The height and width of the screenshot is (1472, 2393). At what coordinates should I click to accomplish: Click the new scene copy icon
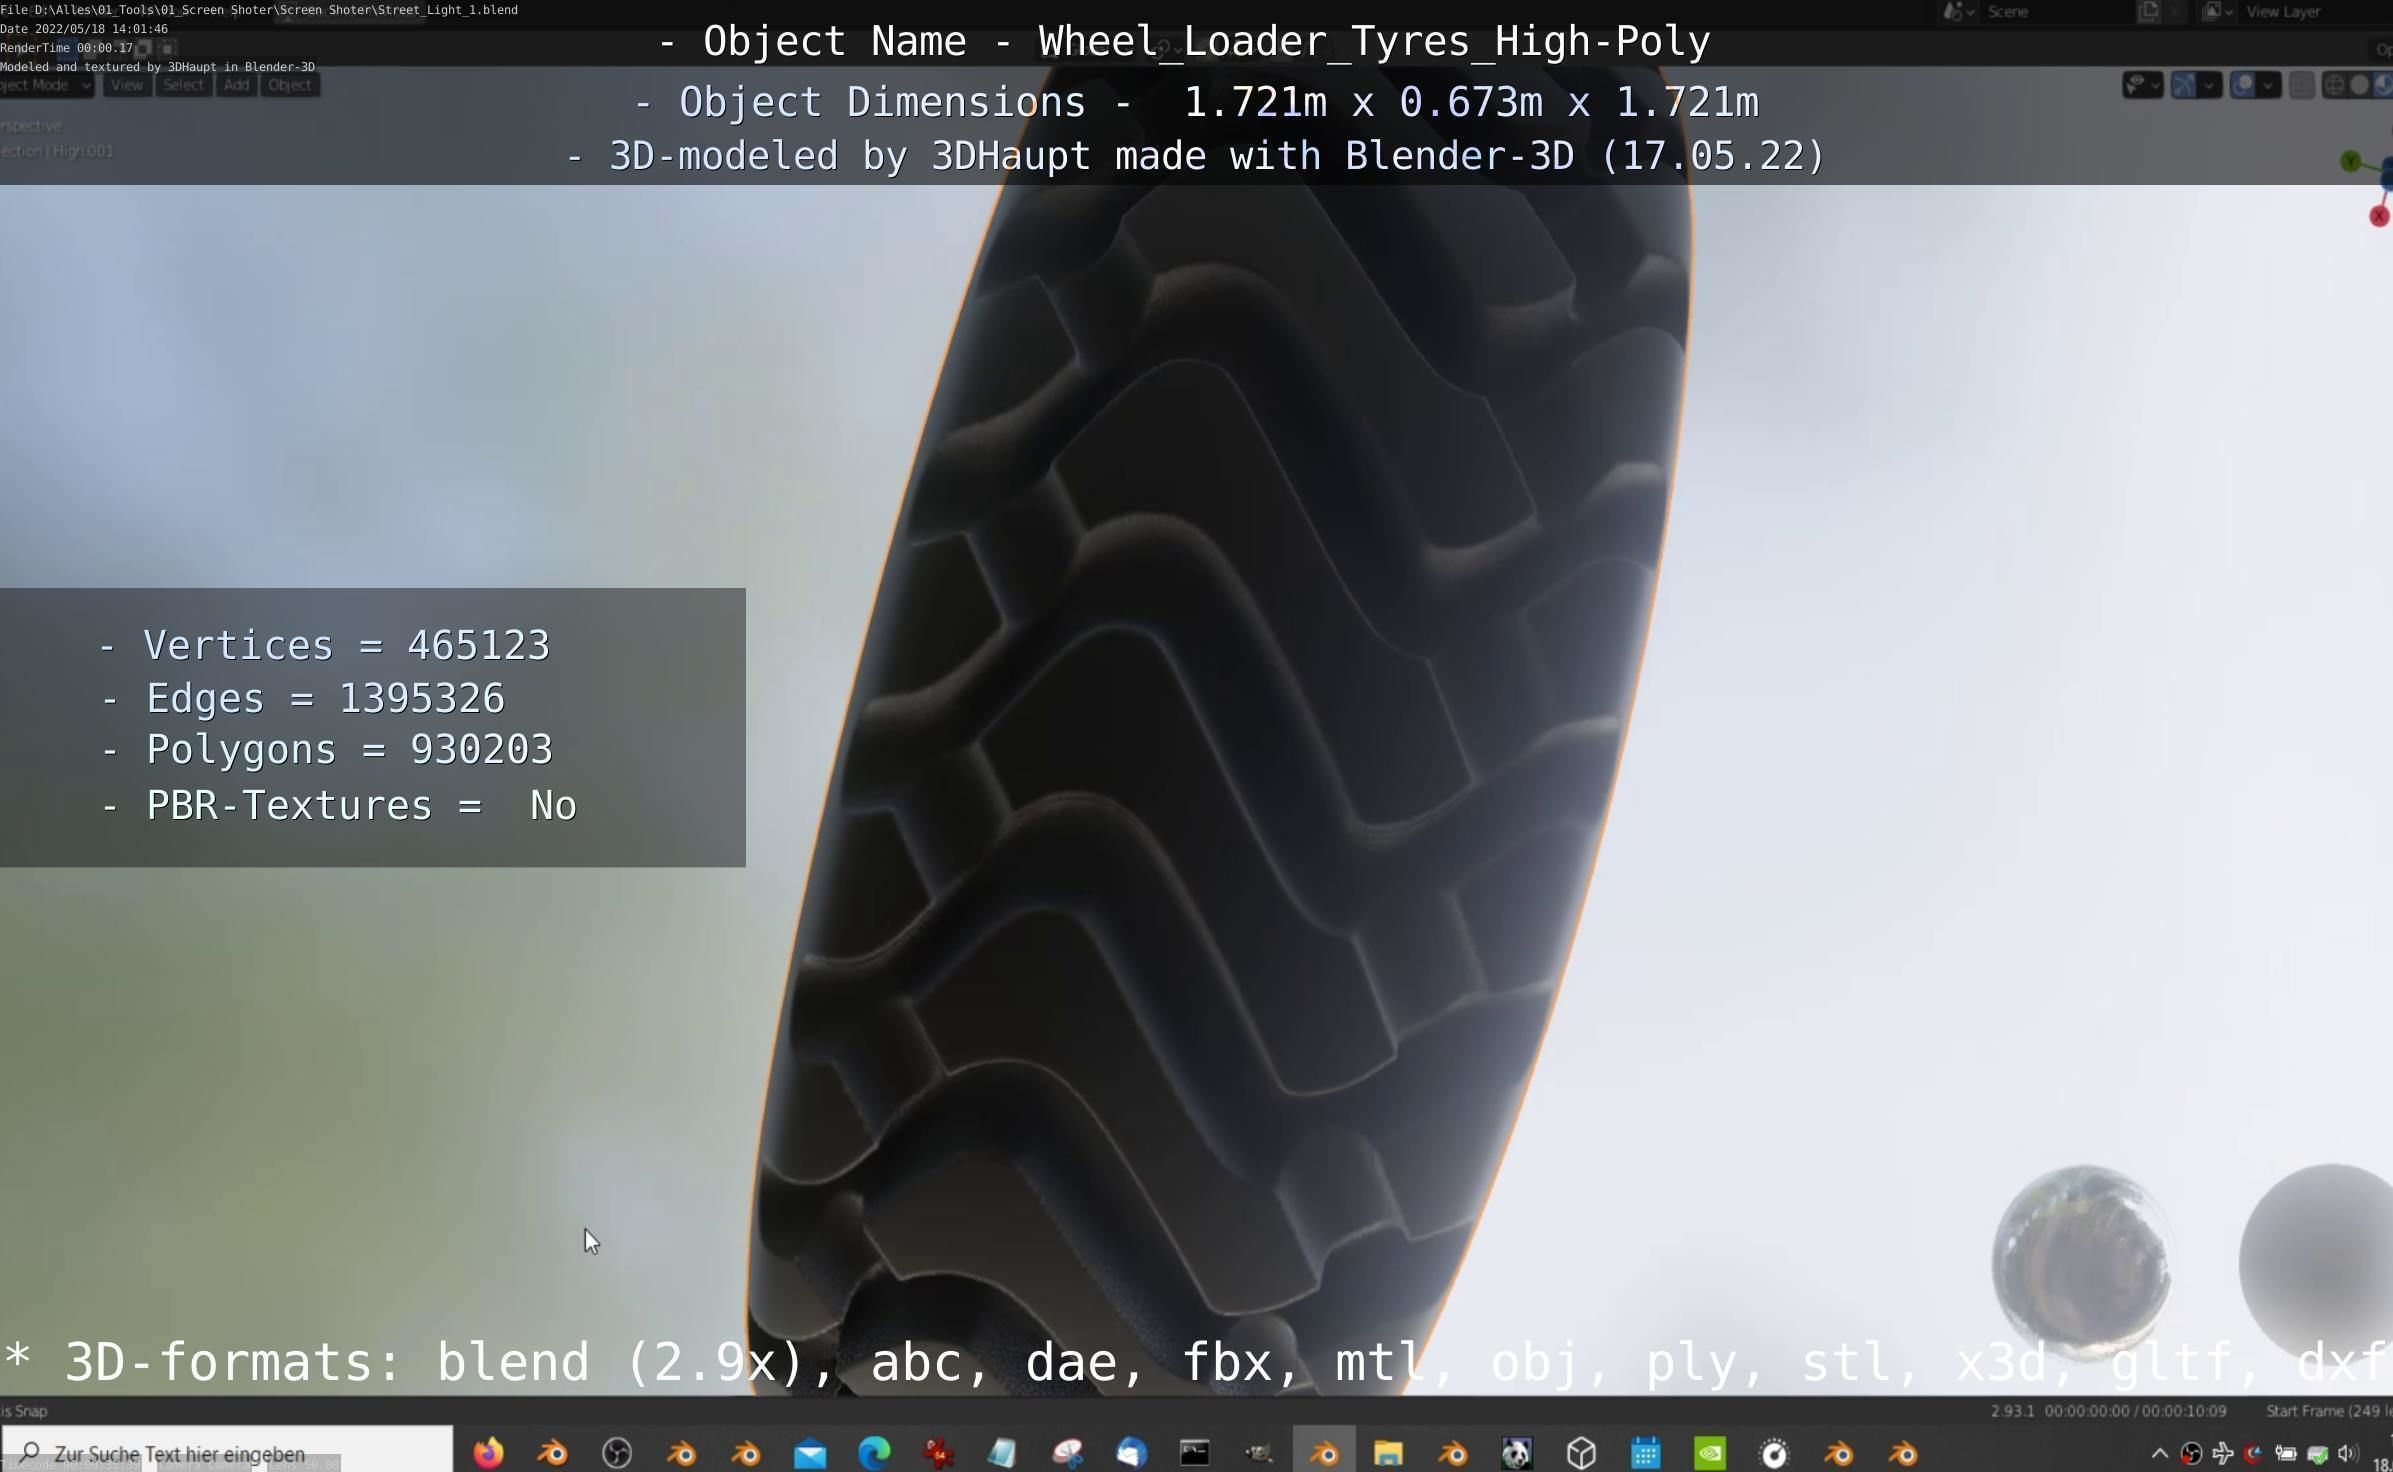click(x=2148, y=12)
